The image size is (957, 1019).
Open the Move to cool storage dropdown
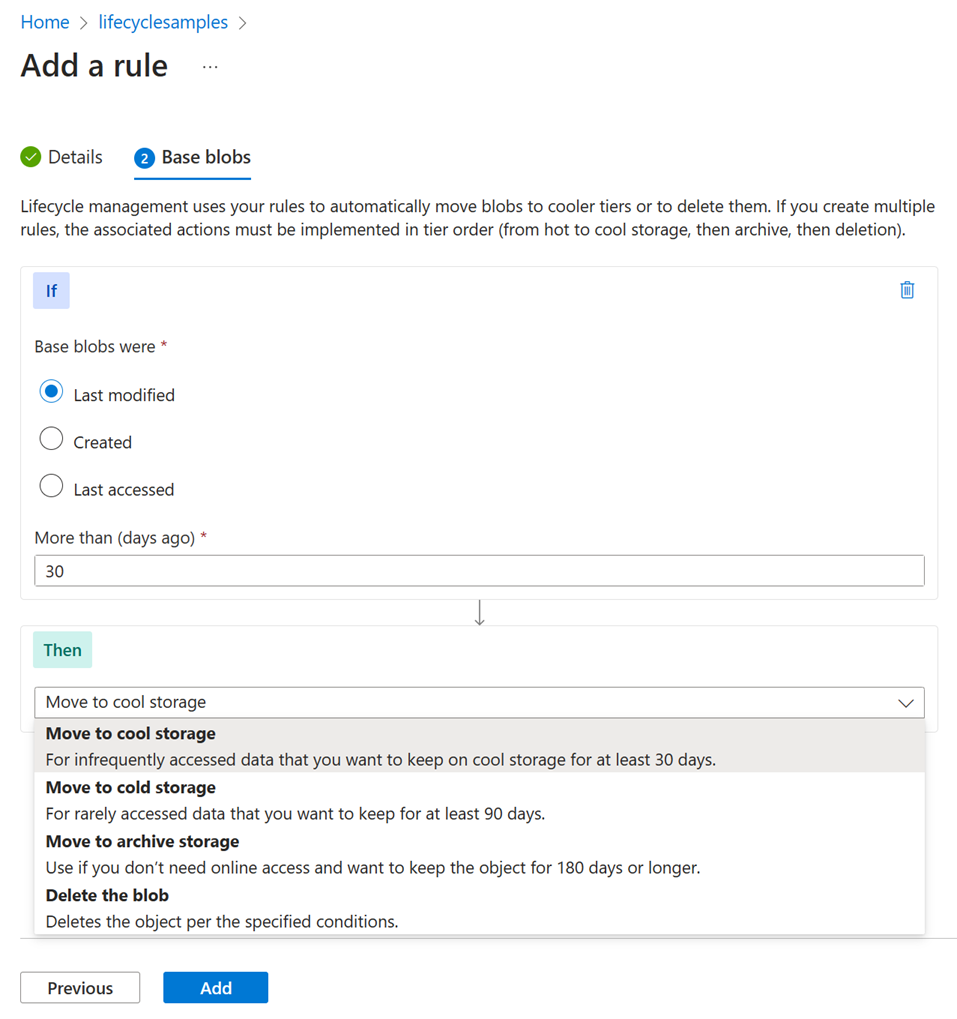(x=479, y=702)
